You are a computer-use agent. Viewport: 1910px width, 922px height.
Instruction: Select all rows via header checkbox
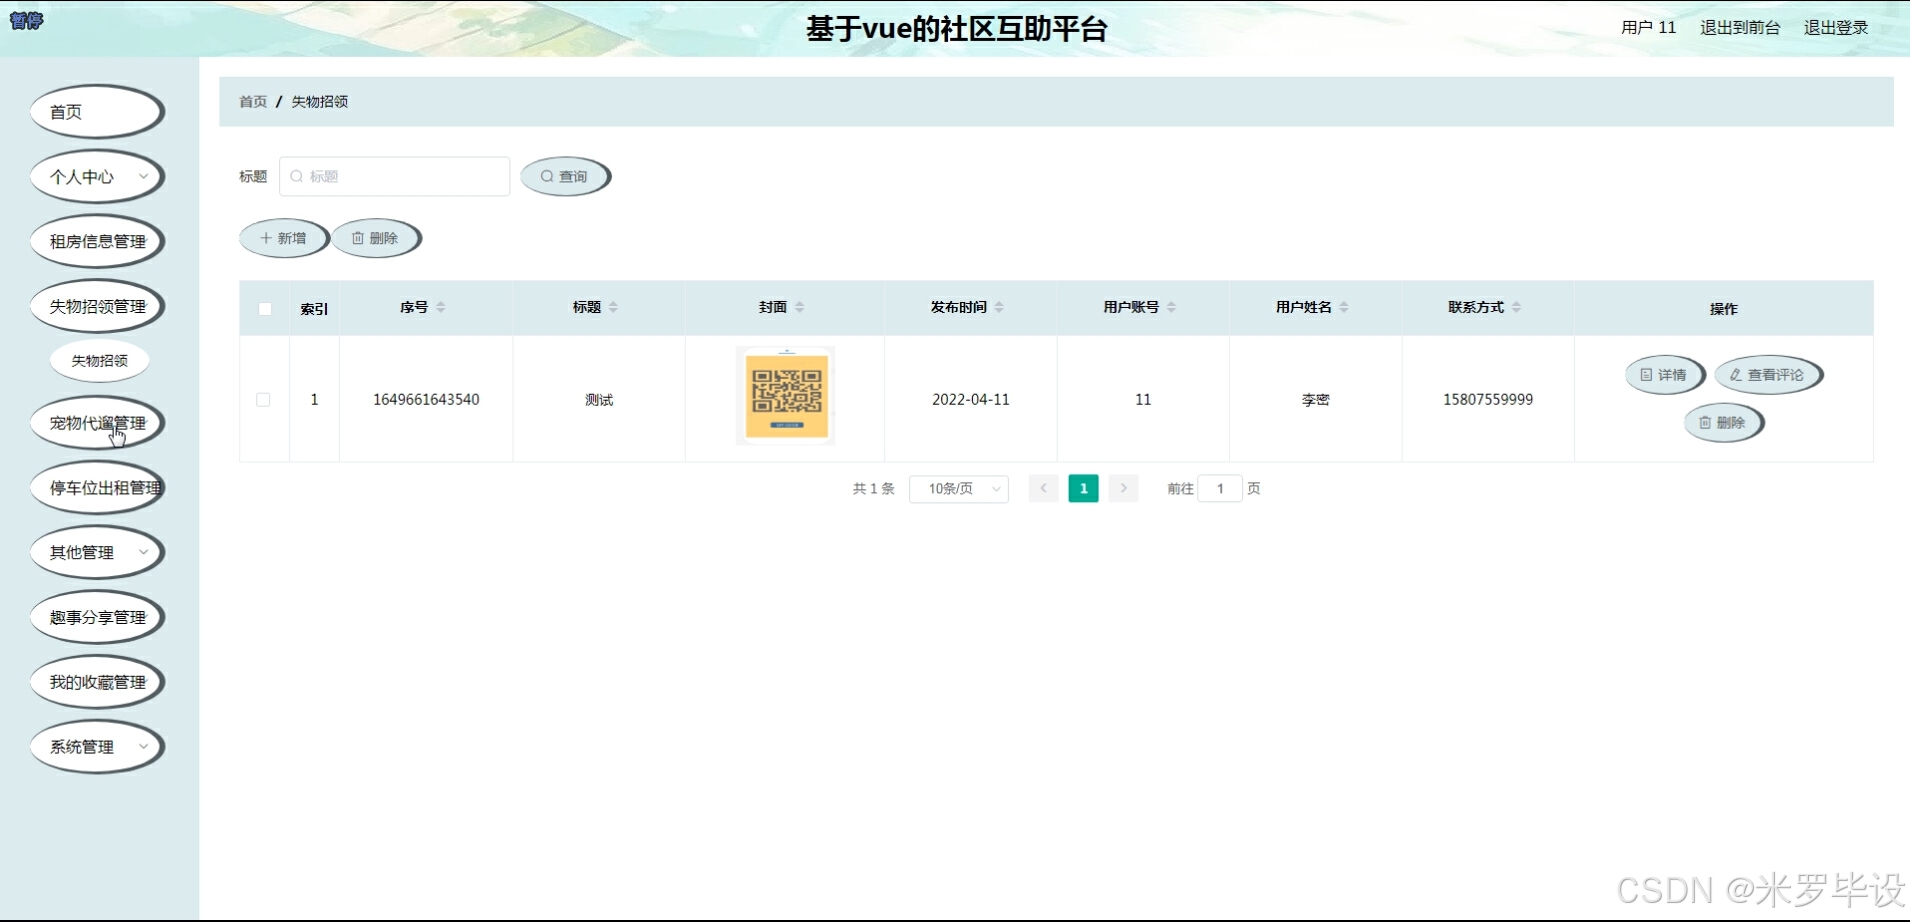265,309
